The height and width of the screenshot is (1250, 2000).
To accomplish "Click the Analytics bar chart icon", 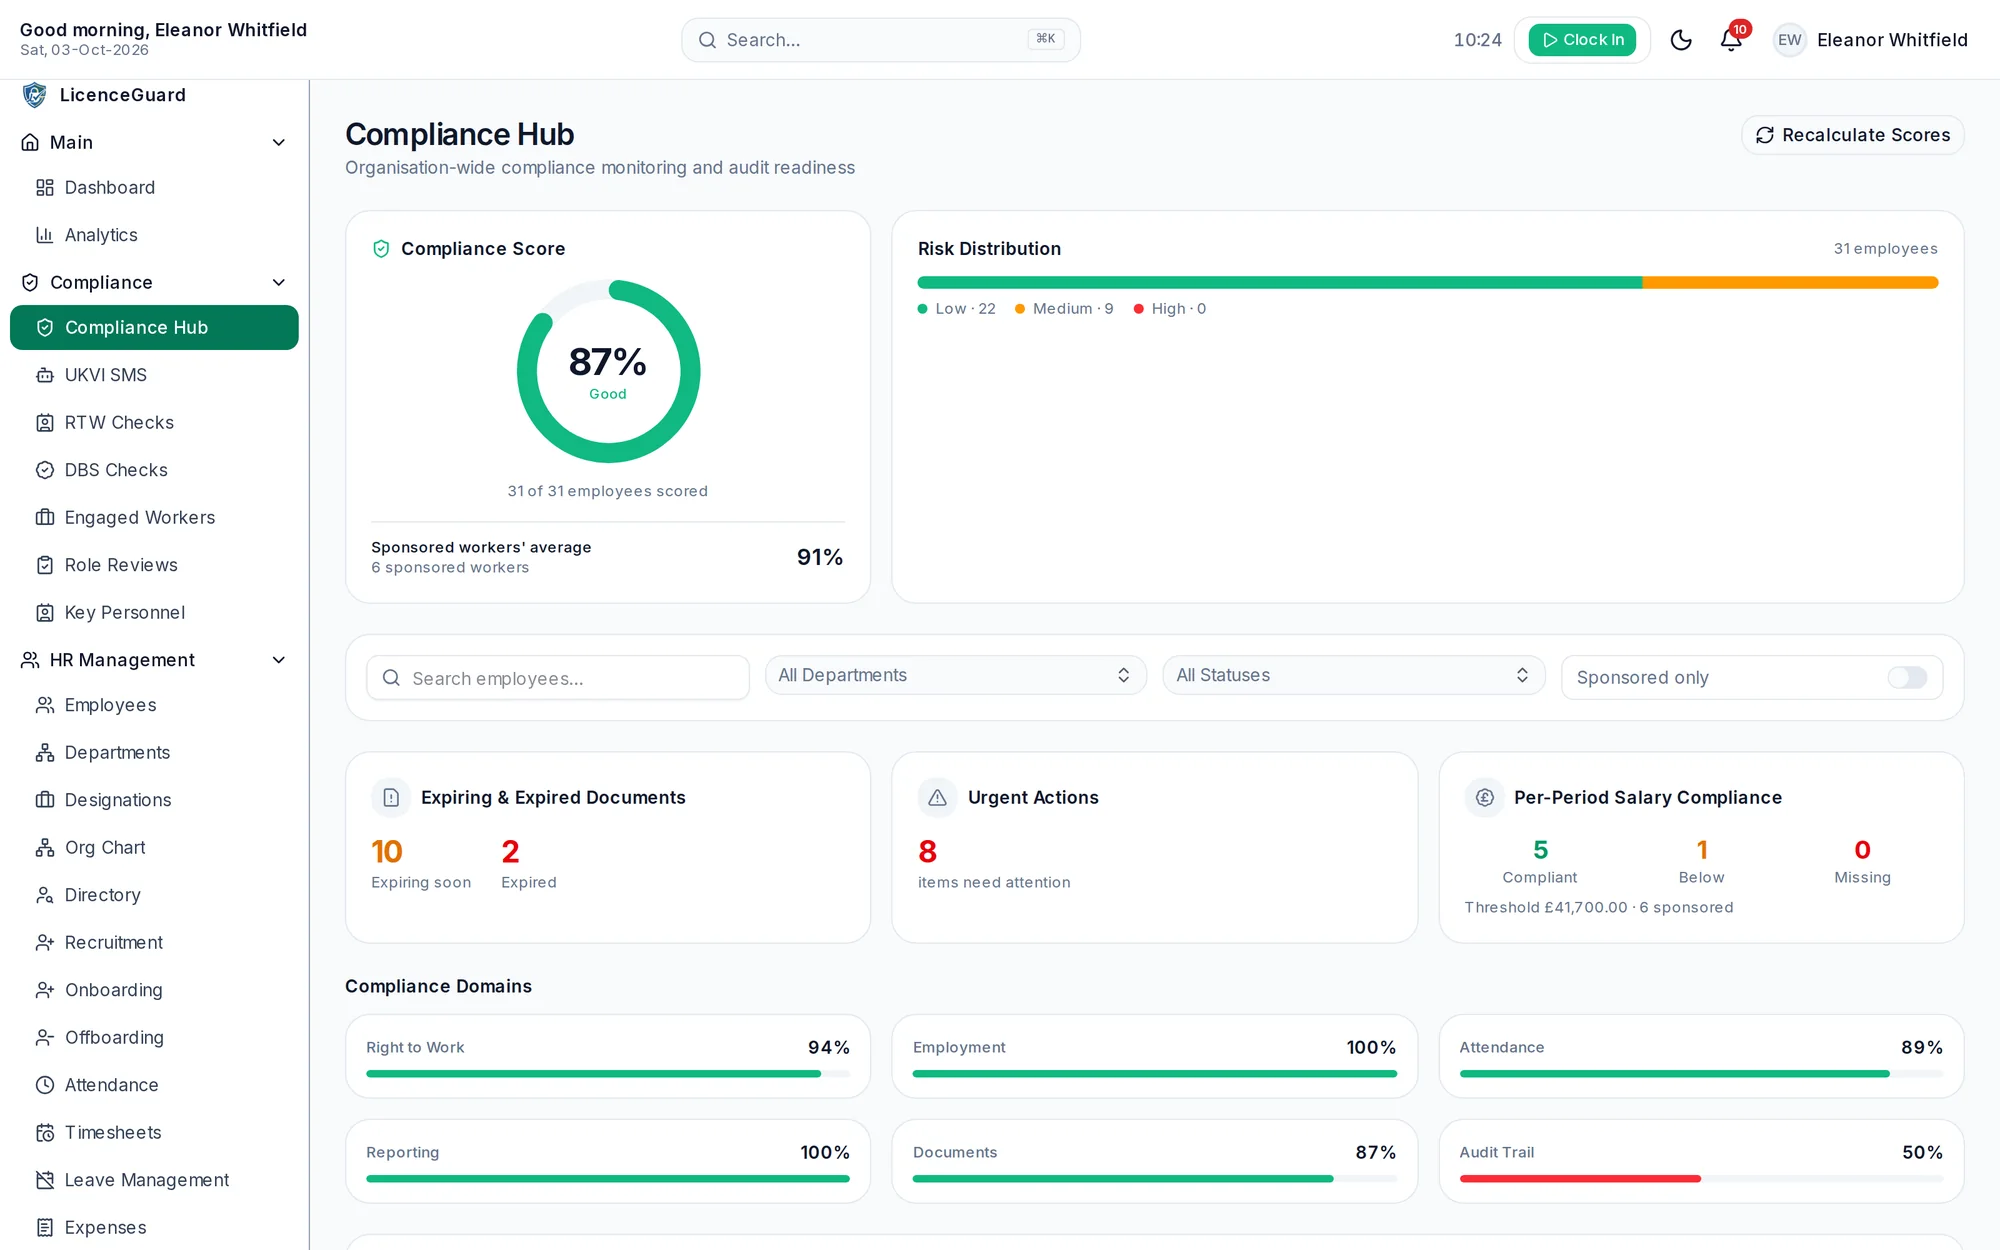I will pyautogui.click(x=45, y=235).
